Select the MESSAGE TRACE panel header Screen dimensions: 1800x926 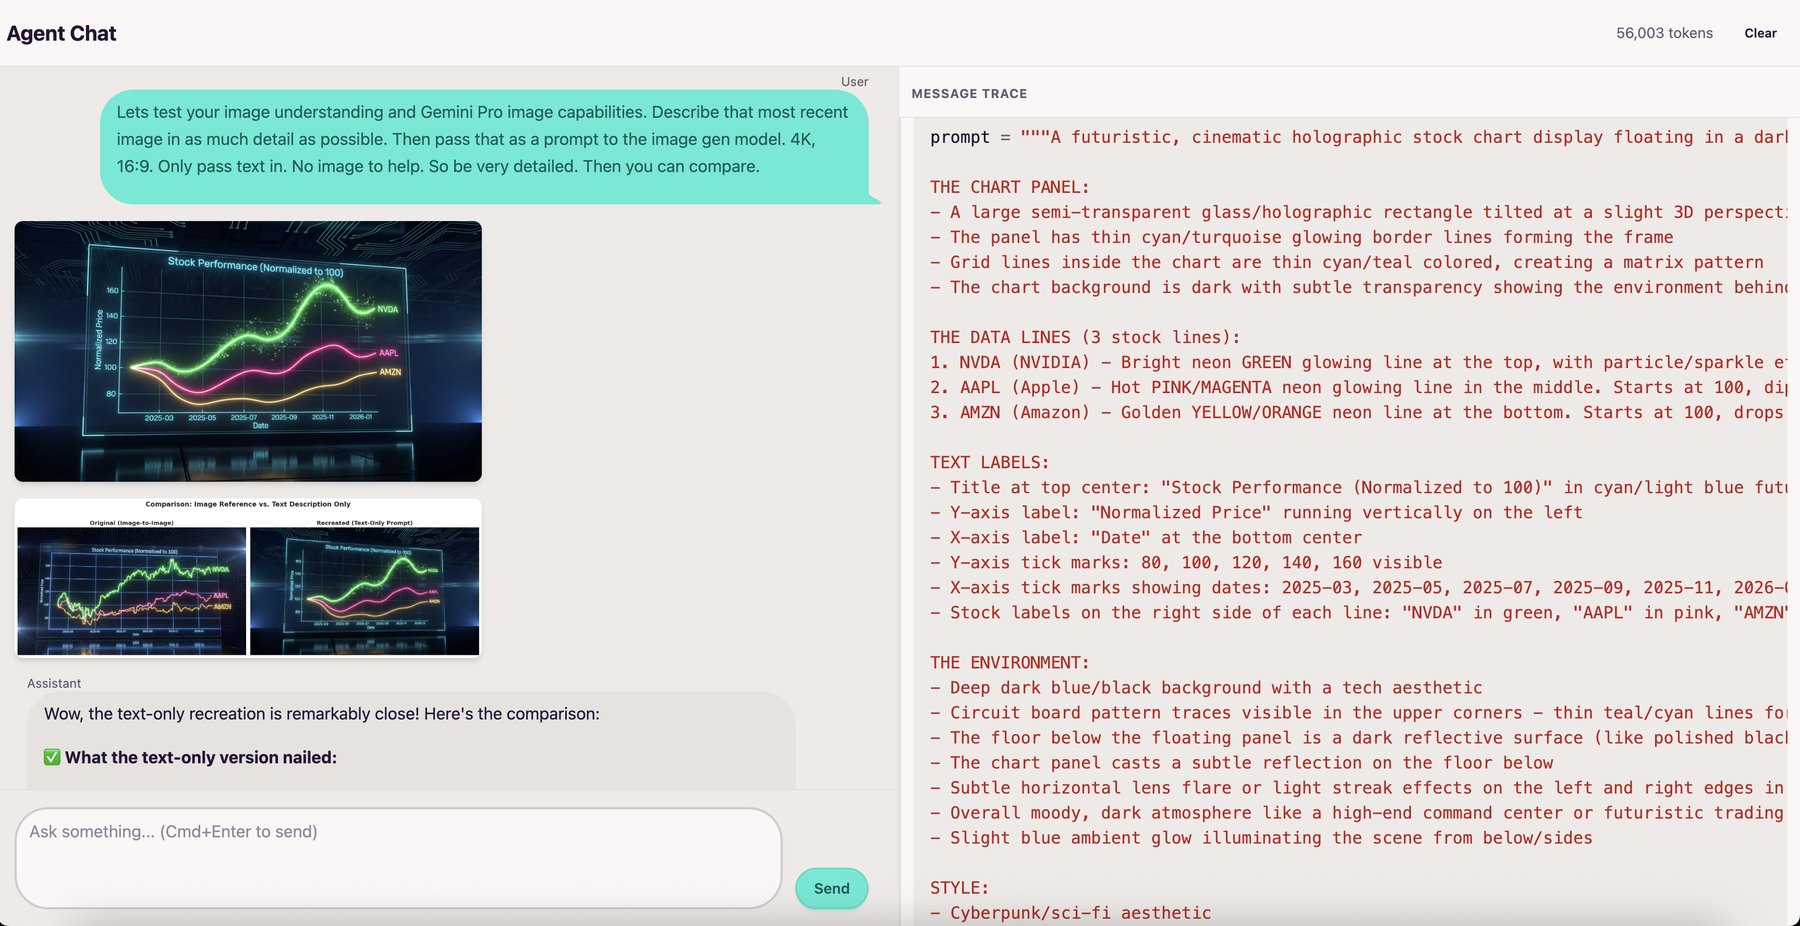click(969, 94)
